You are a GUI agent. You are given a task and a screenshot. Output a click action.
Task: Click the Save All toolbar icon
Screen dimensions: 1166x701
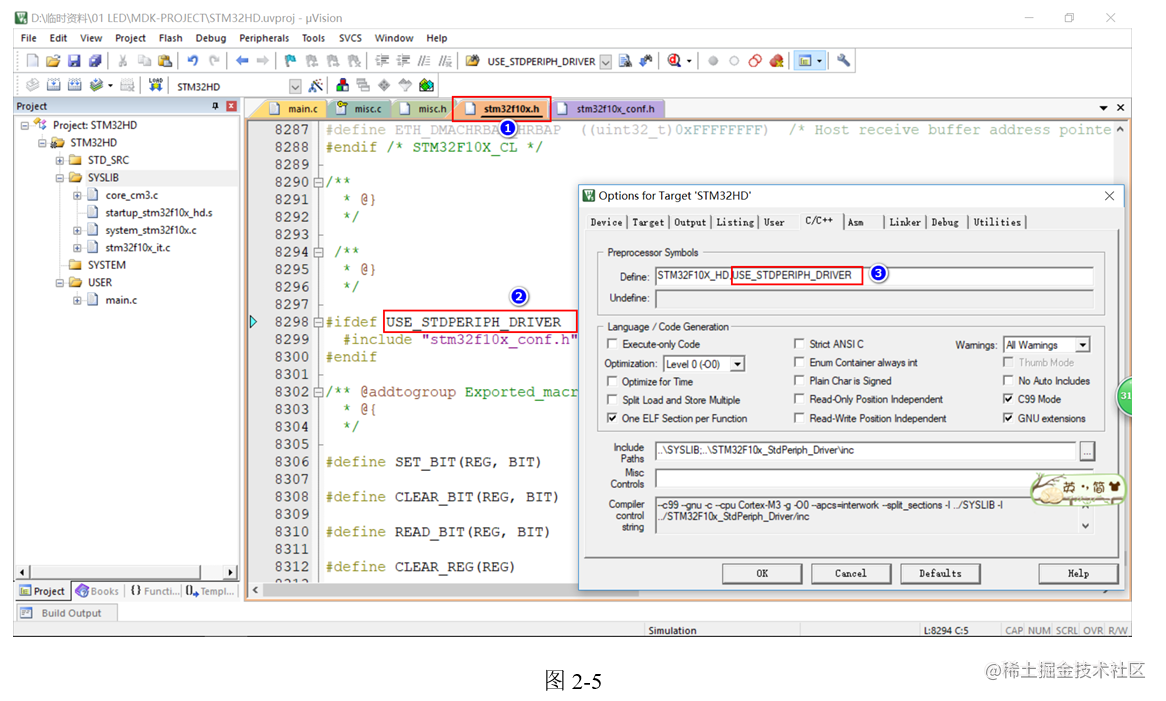(95, 61)
